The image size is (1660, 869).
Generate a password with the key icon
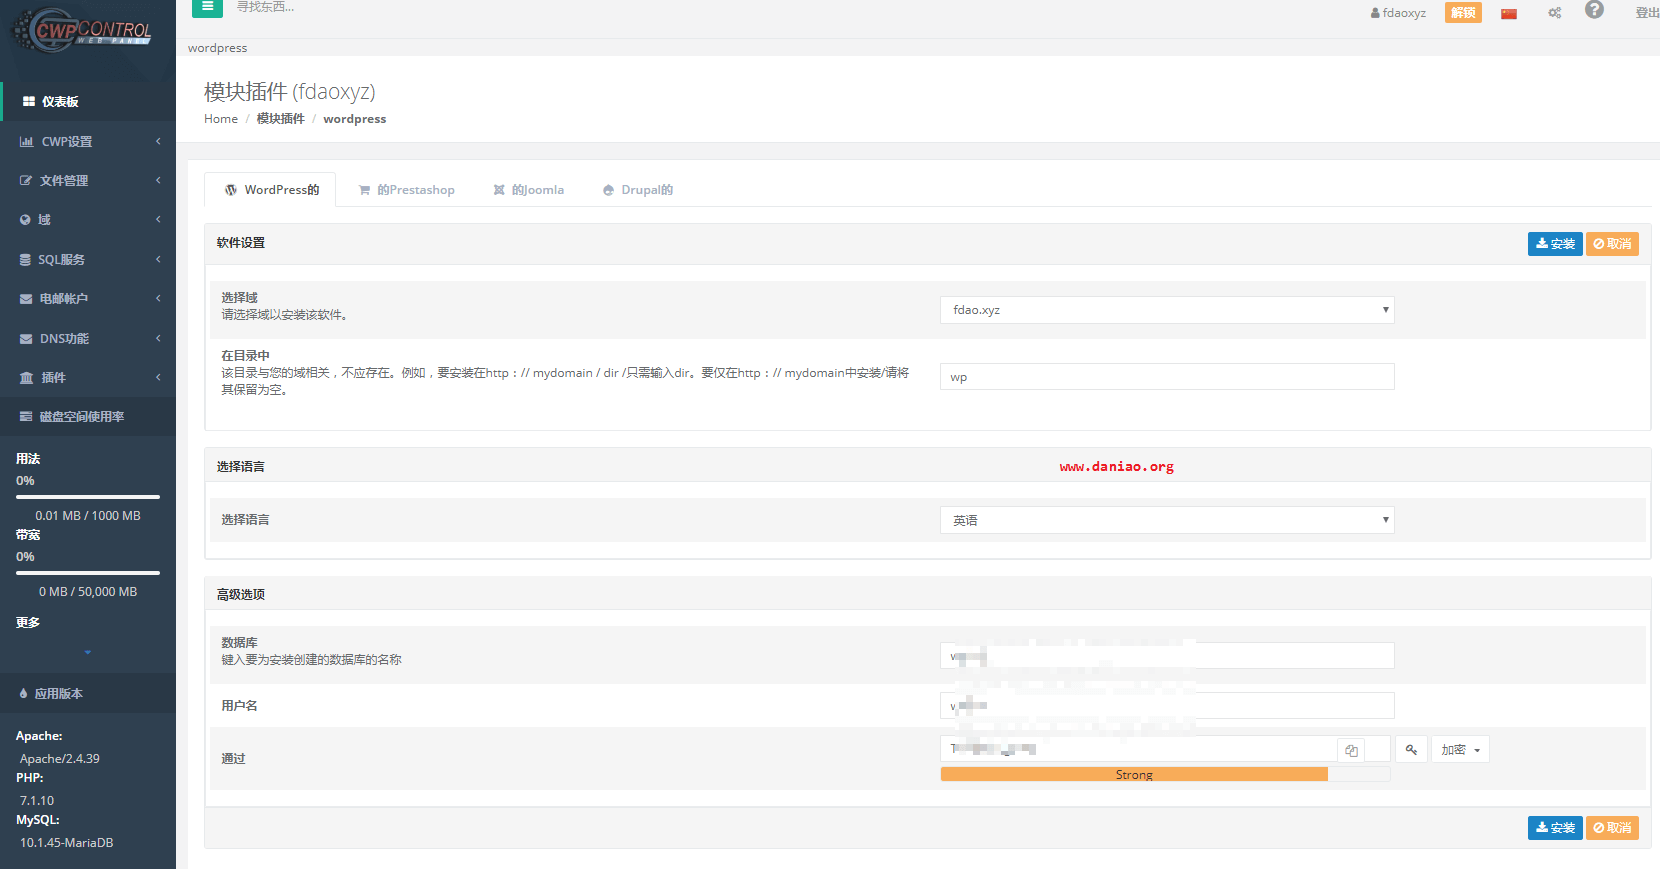click(1411, 750)
